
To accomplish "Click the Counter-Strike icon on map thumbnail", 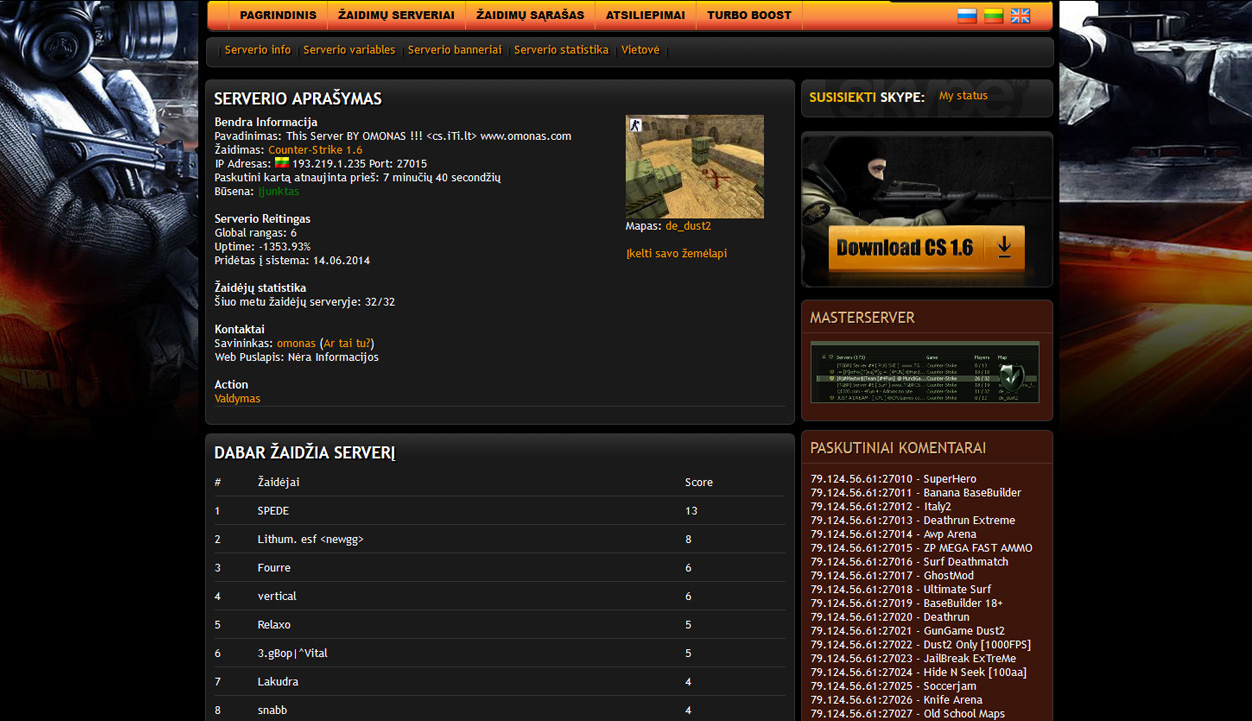I will pyautogui.click(x=634, y=124).
